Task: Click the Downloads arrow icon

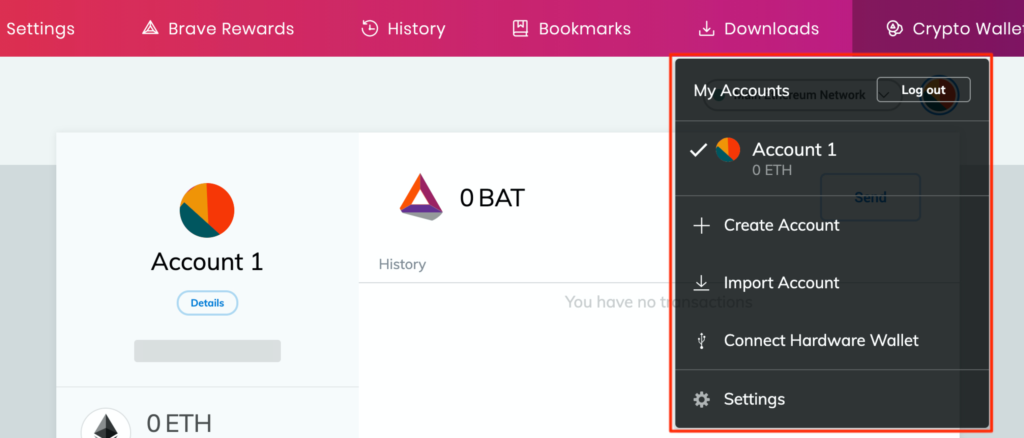Action: click(706, 29)
